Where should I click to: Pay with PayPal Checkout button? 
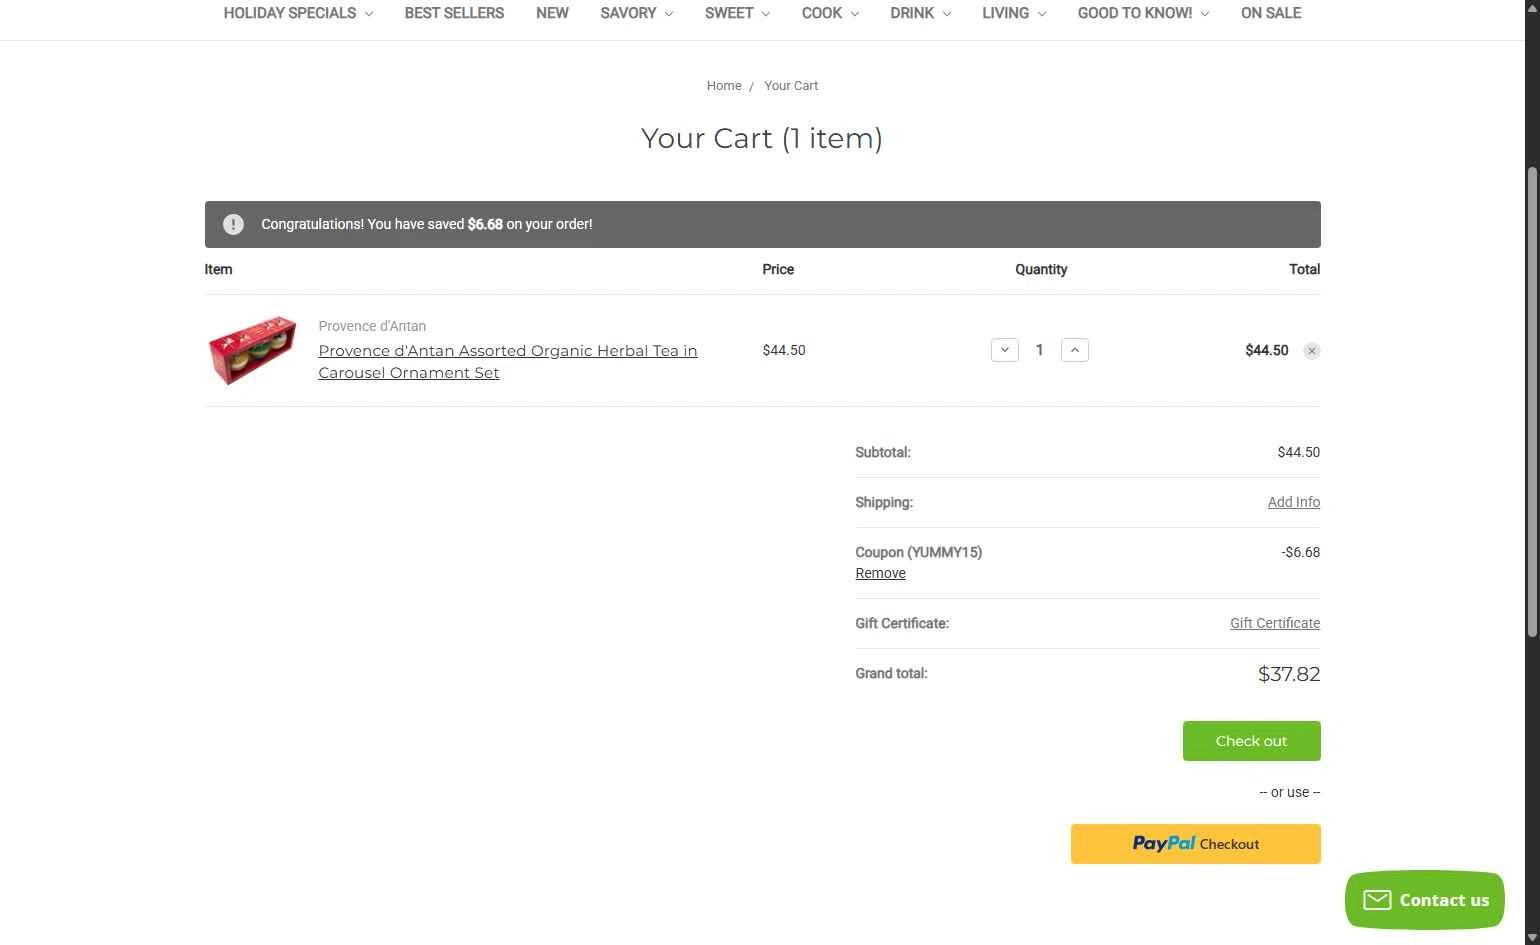click(x=1196, y=844)
